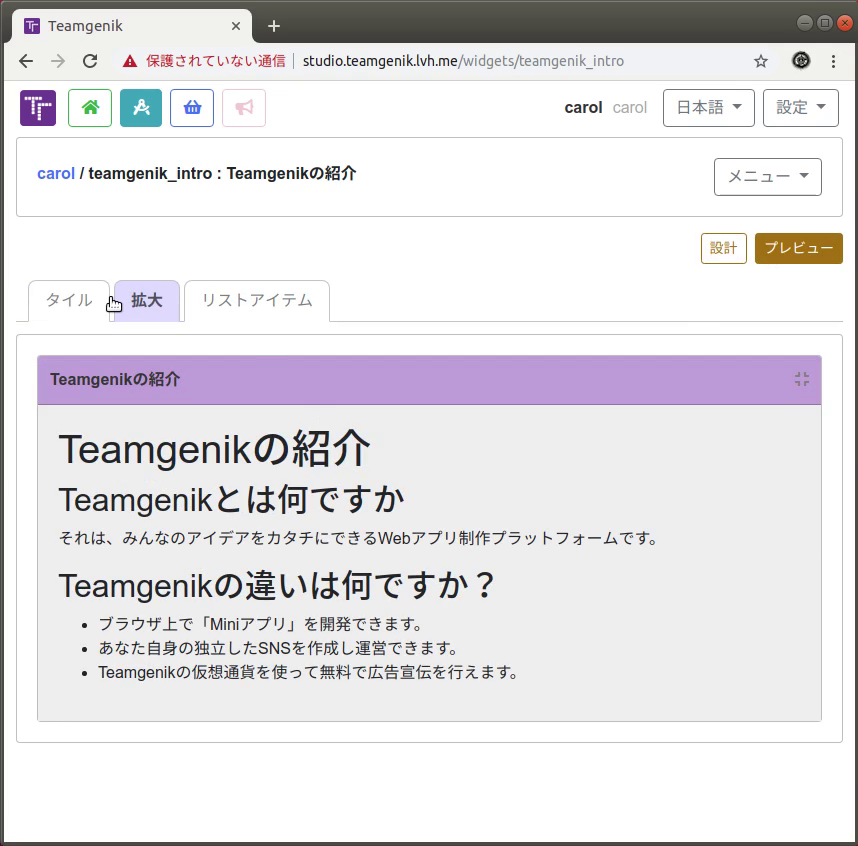
Task: Close the browser window
Action: point(845,22)
